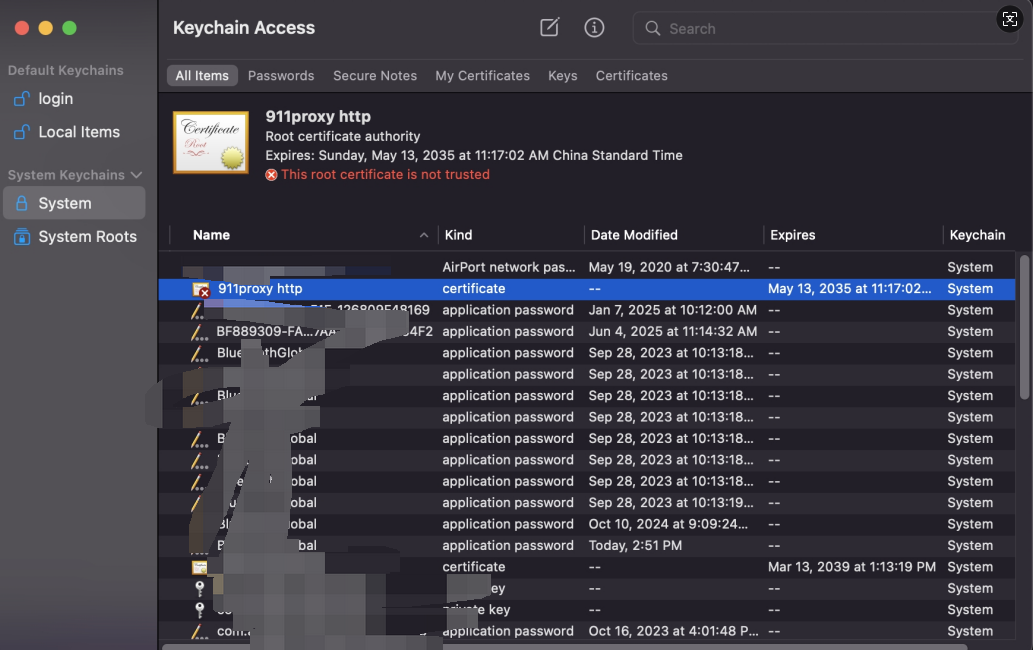Open the Secure Notes tab
The image size is (1033, 650).
[x=375, y=76]
